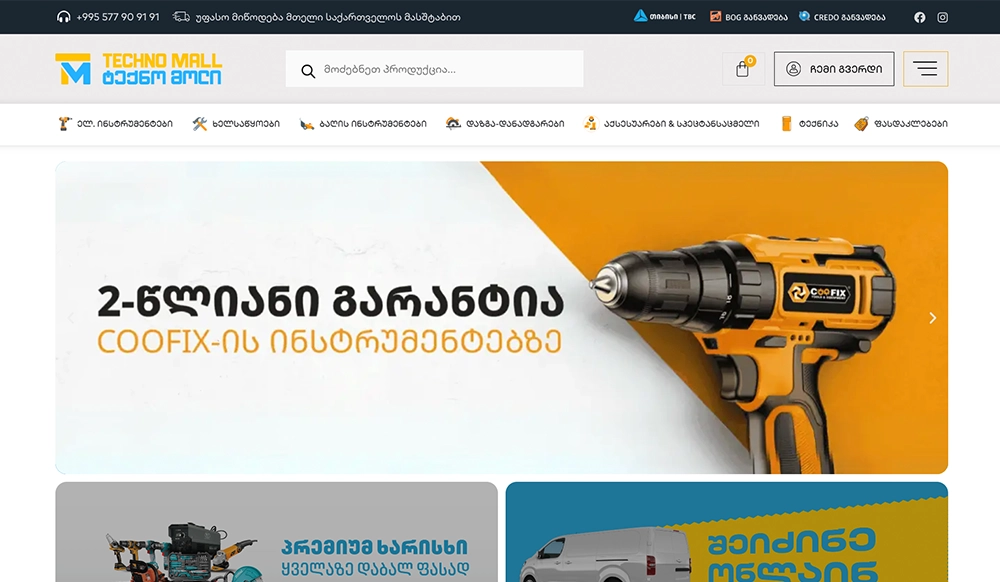Go to previous banner slide

71,318
